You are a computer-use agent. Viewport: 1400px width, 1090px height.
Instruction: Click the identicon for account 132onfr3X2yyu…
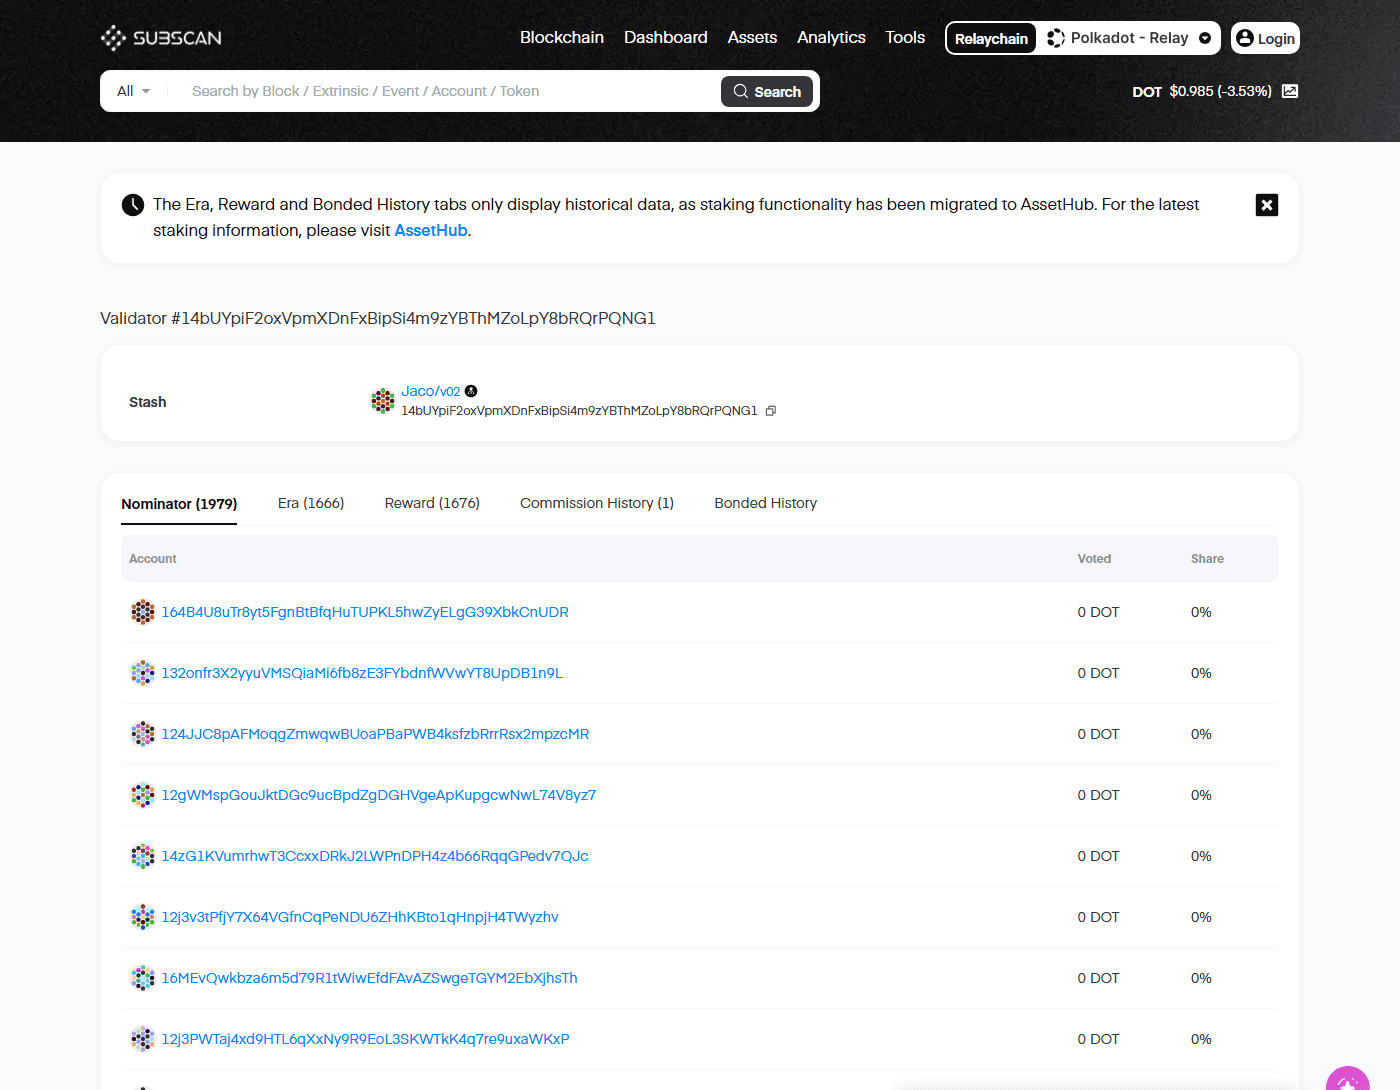(143, 673)
